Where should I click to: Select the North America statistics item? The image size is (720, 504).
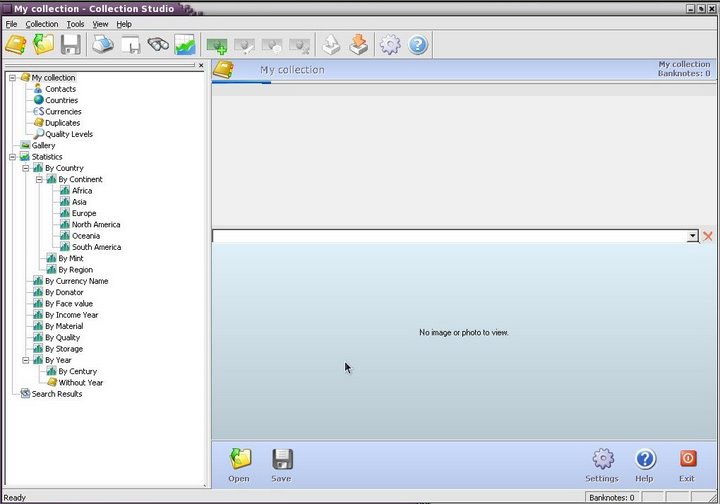(96, 224)
